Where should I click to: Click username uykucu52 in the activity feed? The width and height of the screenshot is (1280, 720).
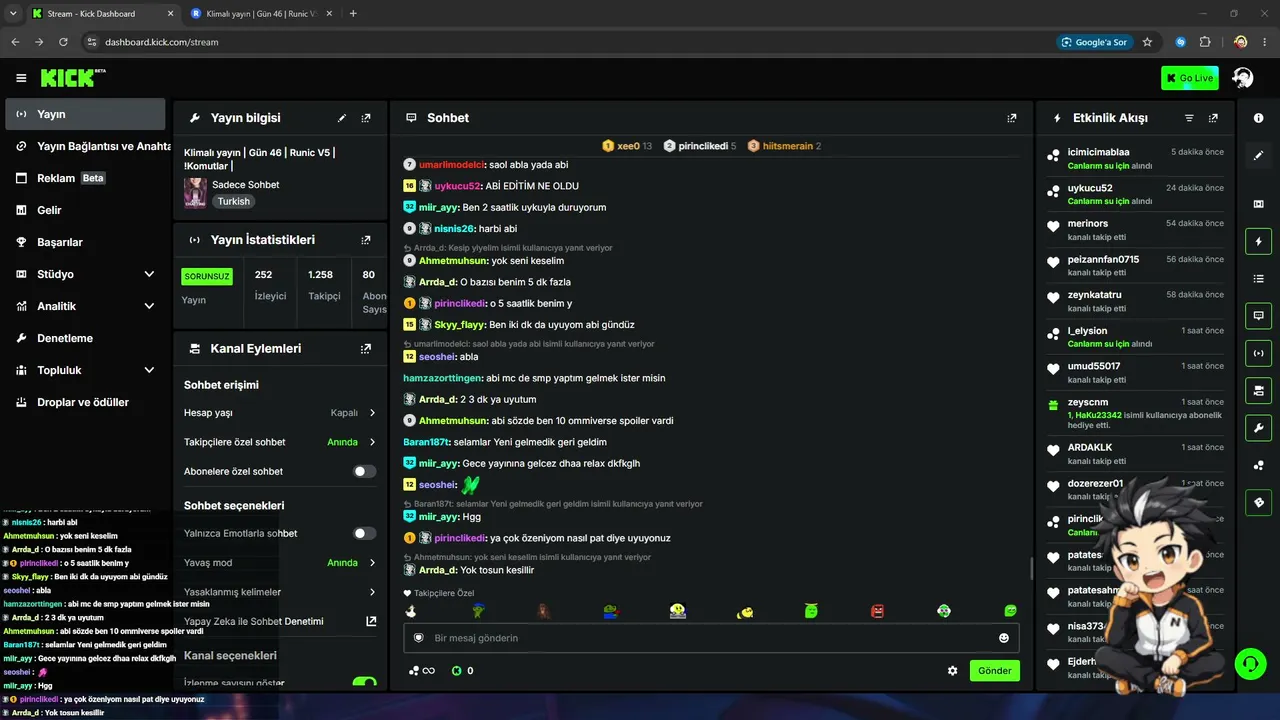[1090, 188]
